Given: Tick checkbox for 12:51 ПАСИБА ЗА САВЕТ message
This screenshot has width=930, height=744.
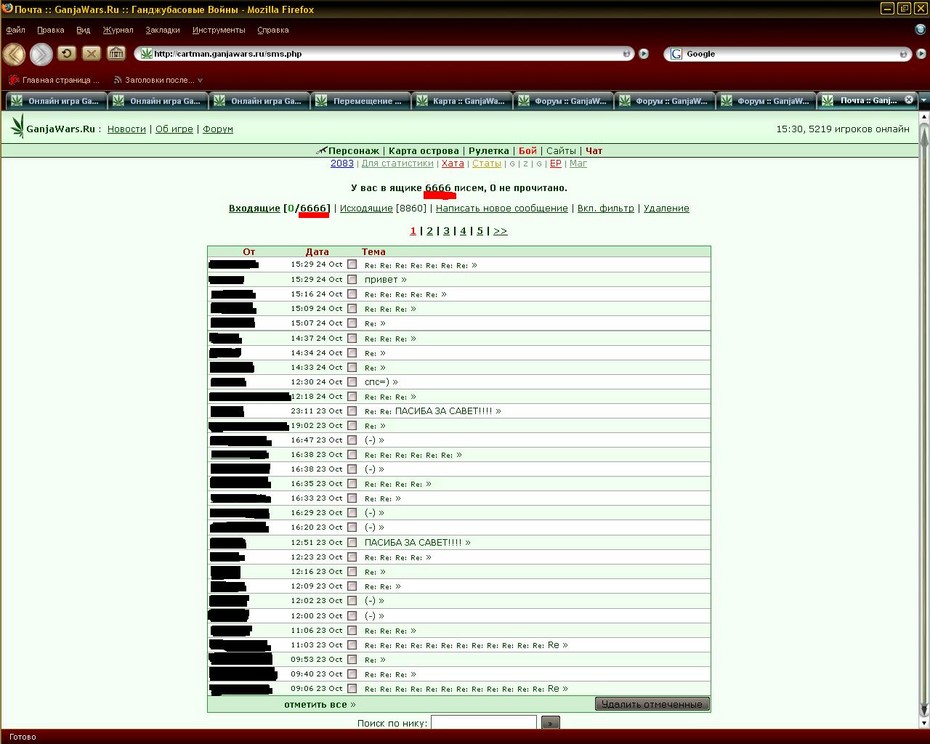Looking at the screenshot, I should (352, 542).
